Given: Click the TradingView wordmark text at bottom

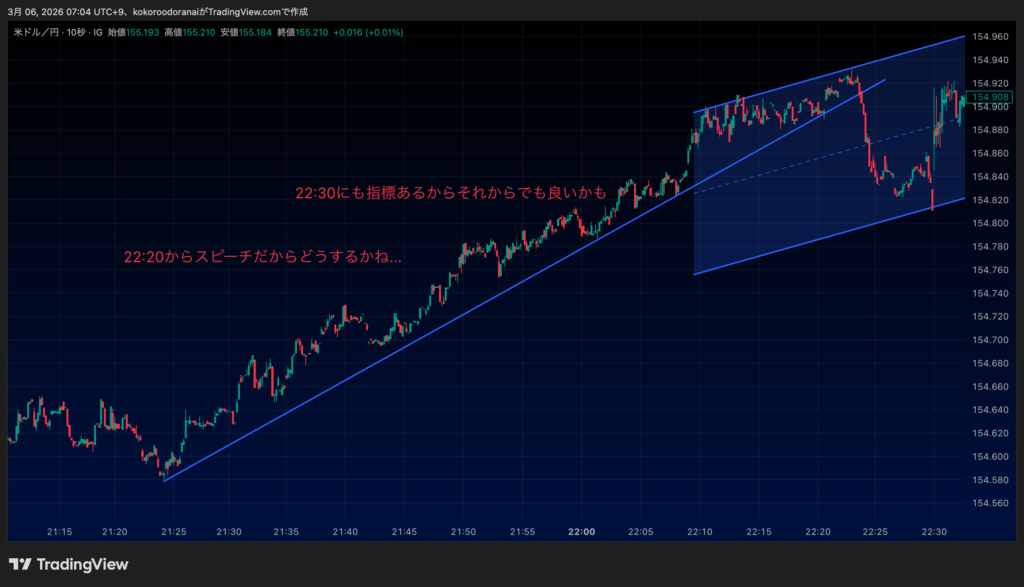Looking at the screenshot, I should pyautogui.click(x=82, y=565).
